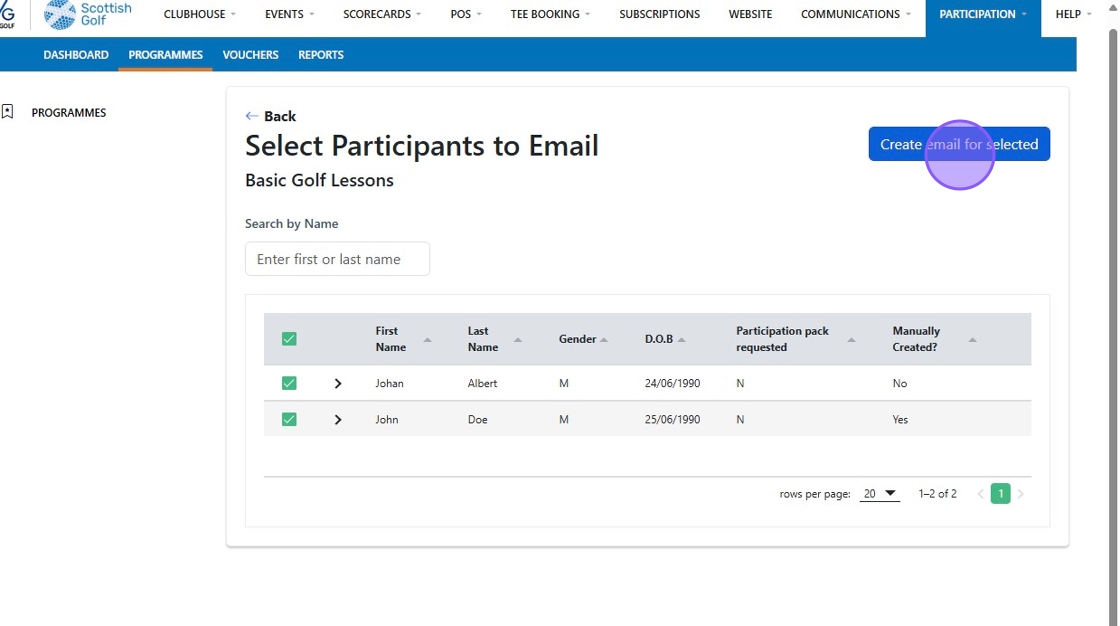This screenshot has width=1120, height=626.
Task: Expand Johan Albert's row details
Action: coord(338,383)
